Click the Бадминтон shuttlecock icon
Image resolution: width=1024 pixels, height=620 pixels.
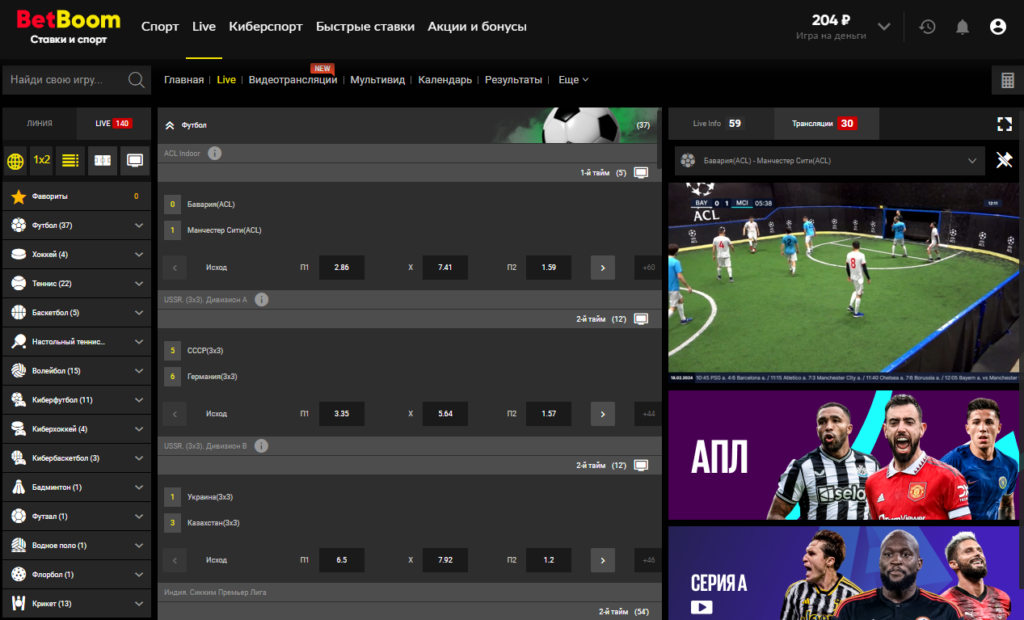click(x=19, y=487)
